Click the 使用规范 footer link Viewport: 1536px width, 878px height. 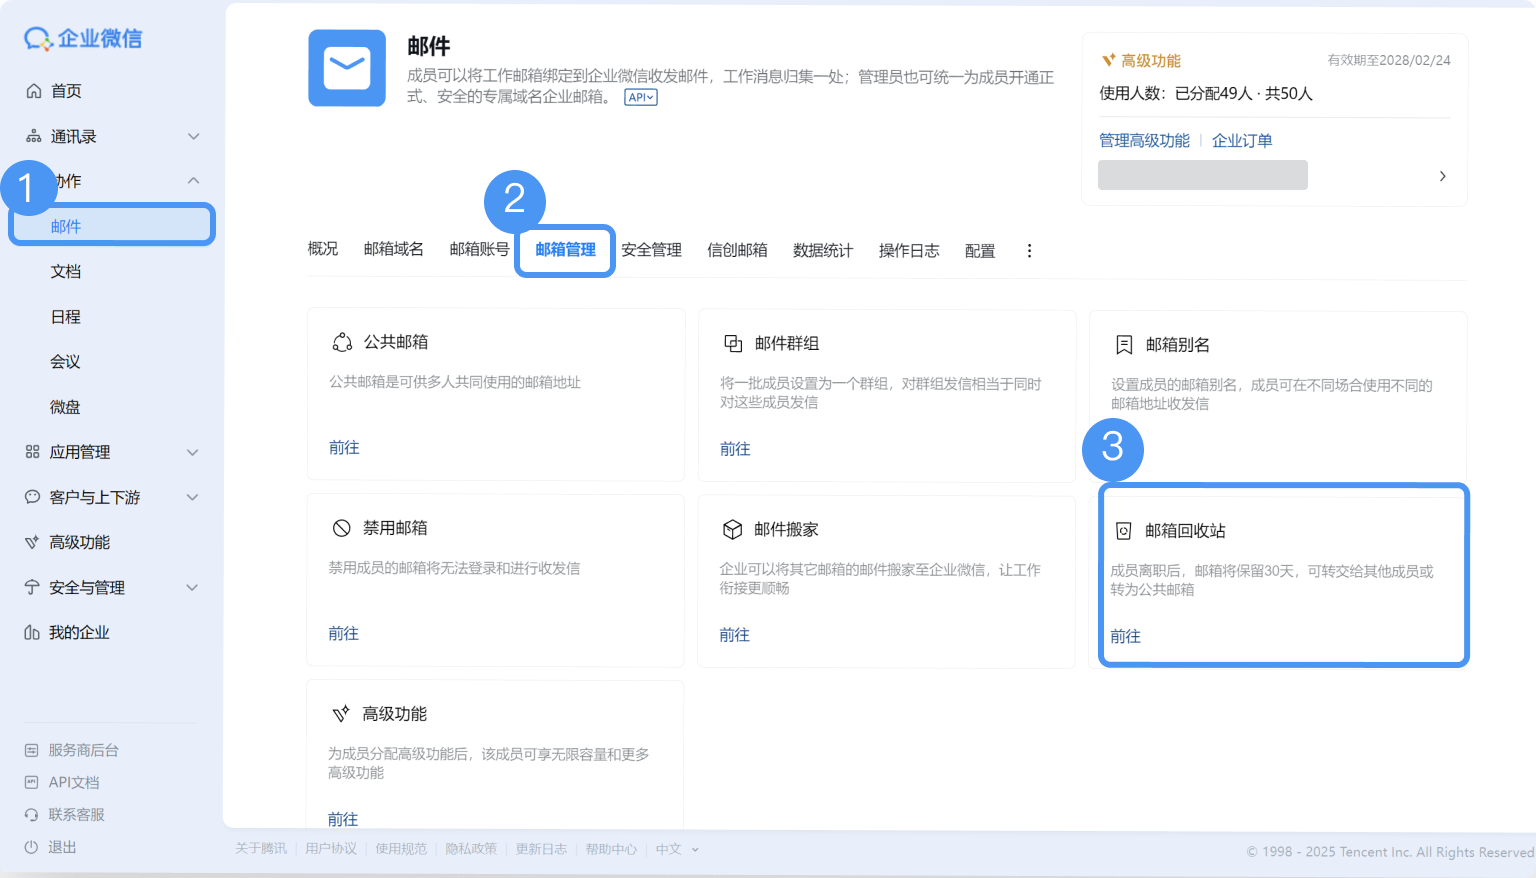[401, 849]
